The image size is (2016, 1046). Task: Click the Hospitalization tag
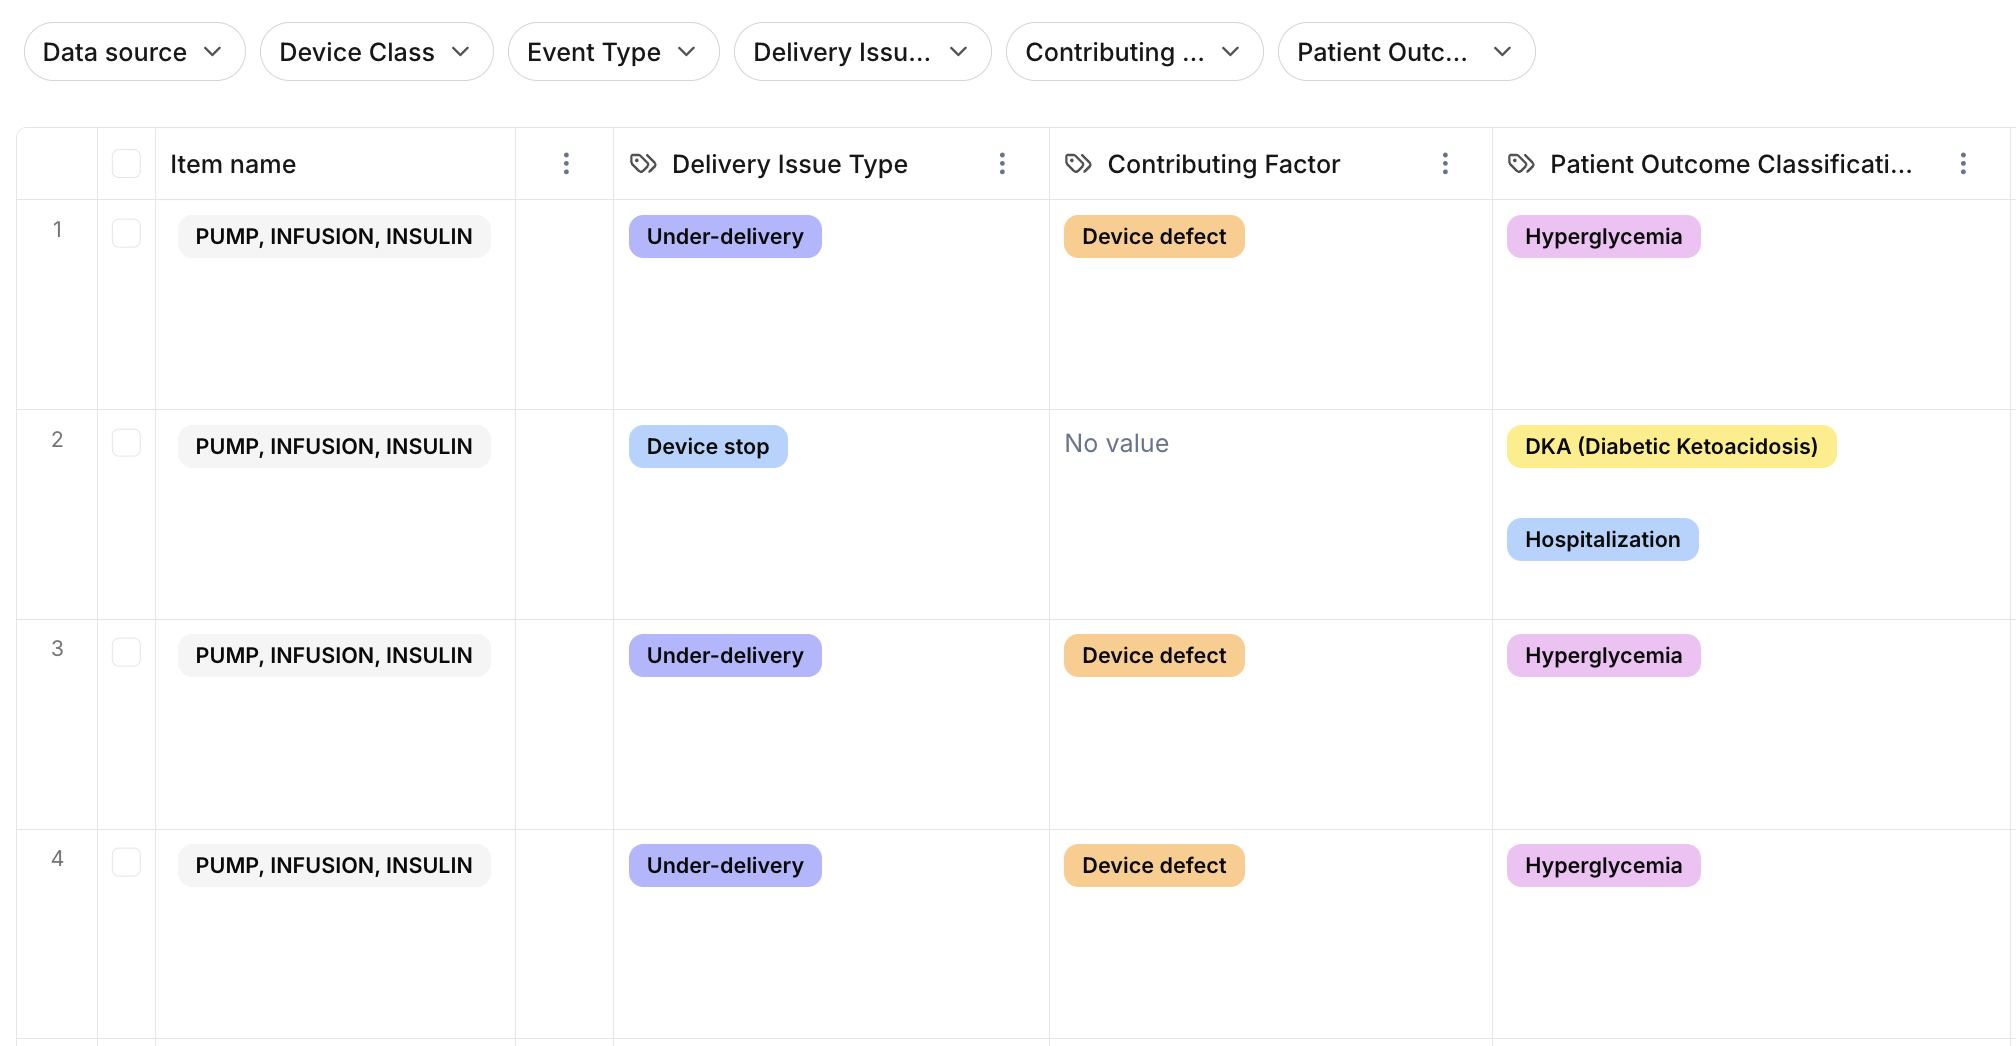pos(1602,540)
